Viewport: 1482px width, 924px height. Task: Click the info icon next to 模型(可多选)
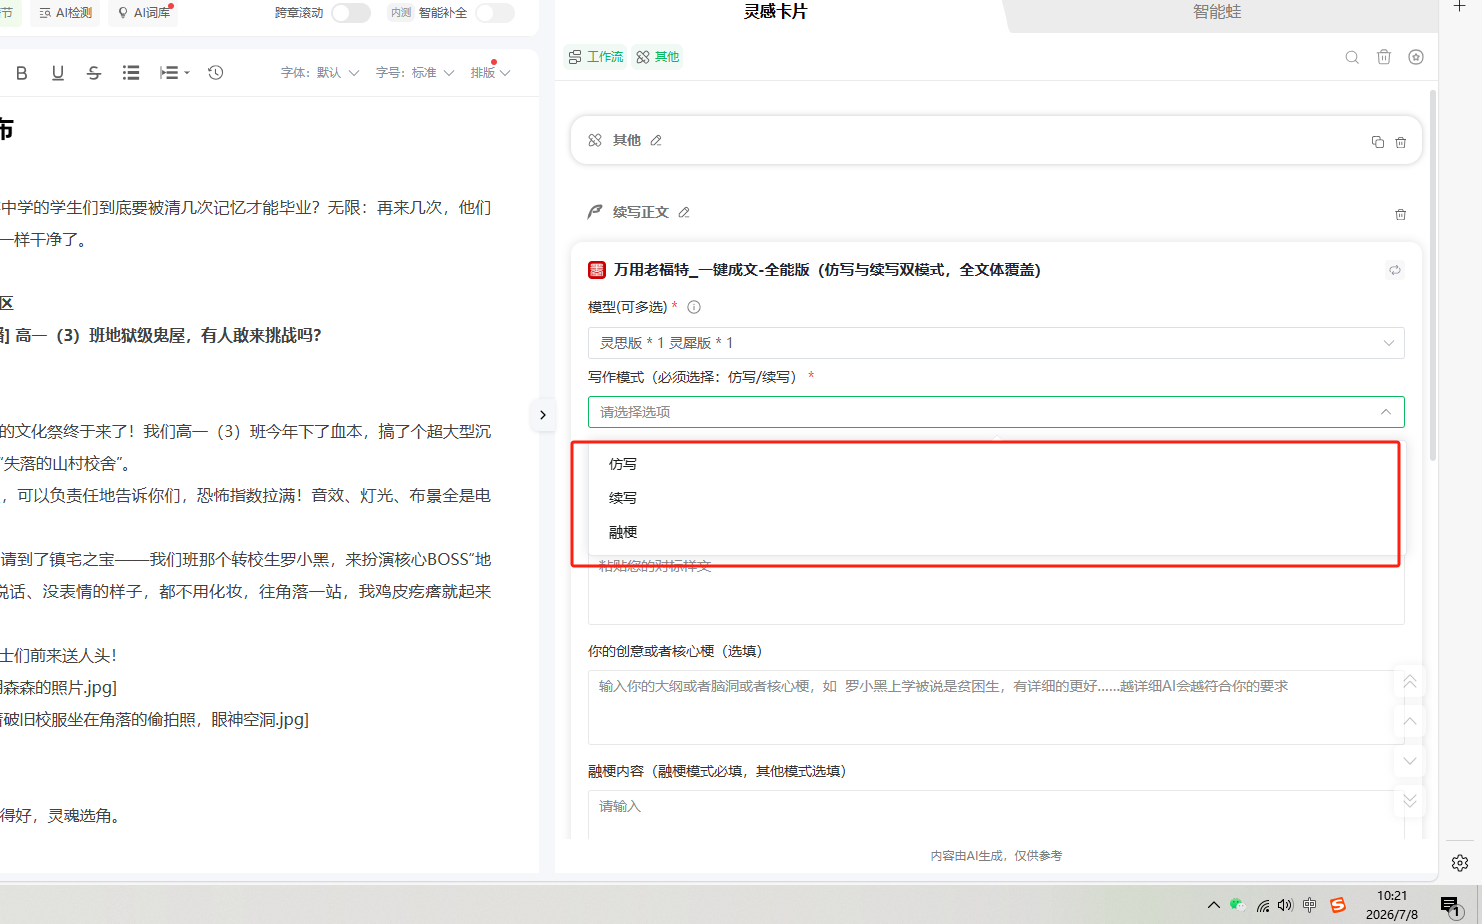point(694,307)
